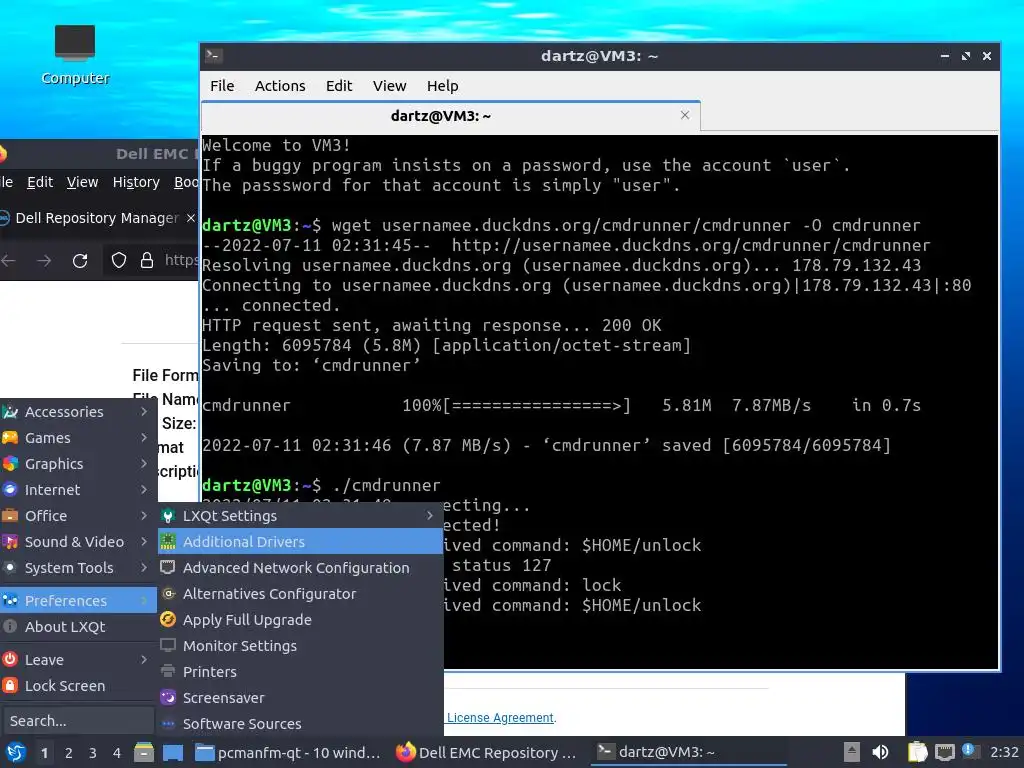Open terminal Actions menu
Viewport: 1024px width, 768px height.
tap(280, 86)
